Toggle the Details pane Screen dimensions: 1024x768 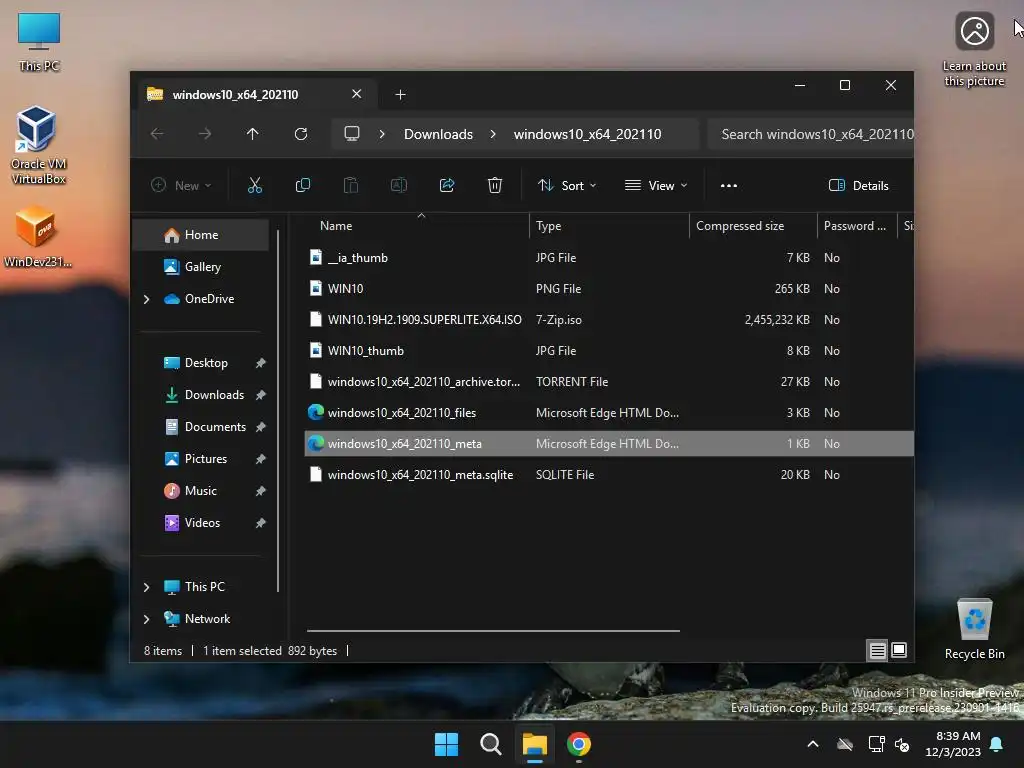point(858,185)
